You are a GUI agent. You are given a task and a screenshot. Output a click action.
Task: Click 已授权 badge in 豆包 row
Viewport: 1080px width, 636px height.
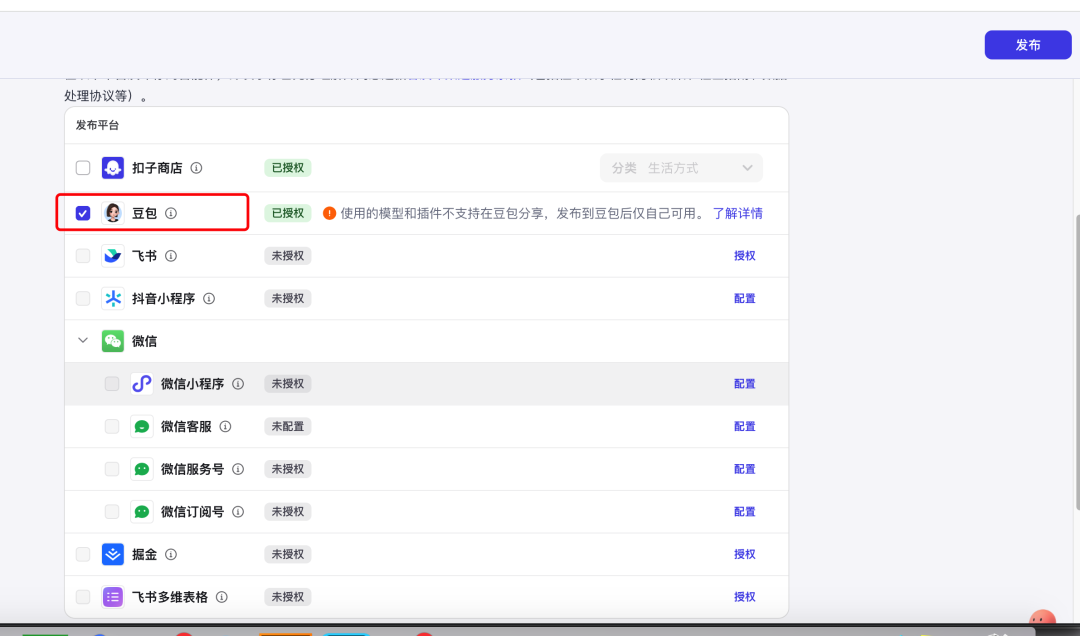click(x=288, y=213)
